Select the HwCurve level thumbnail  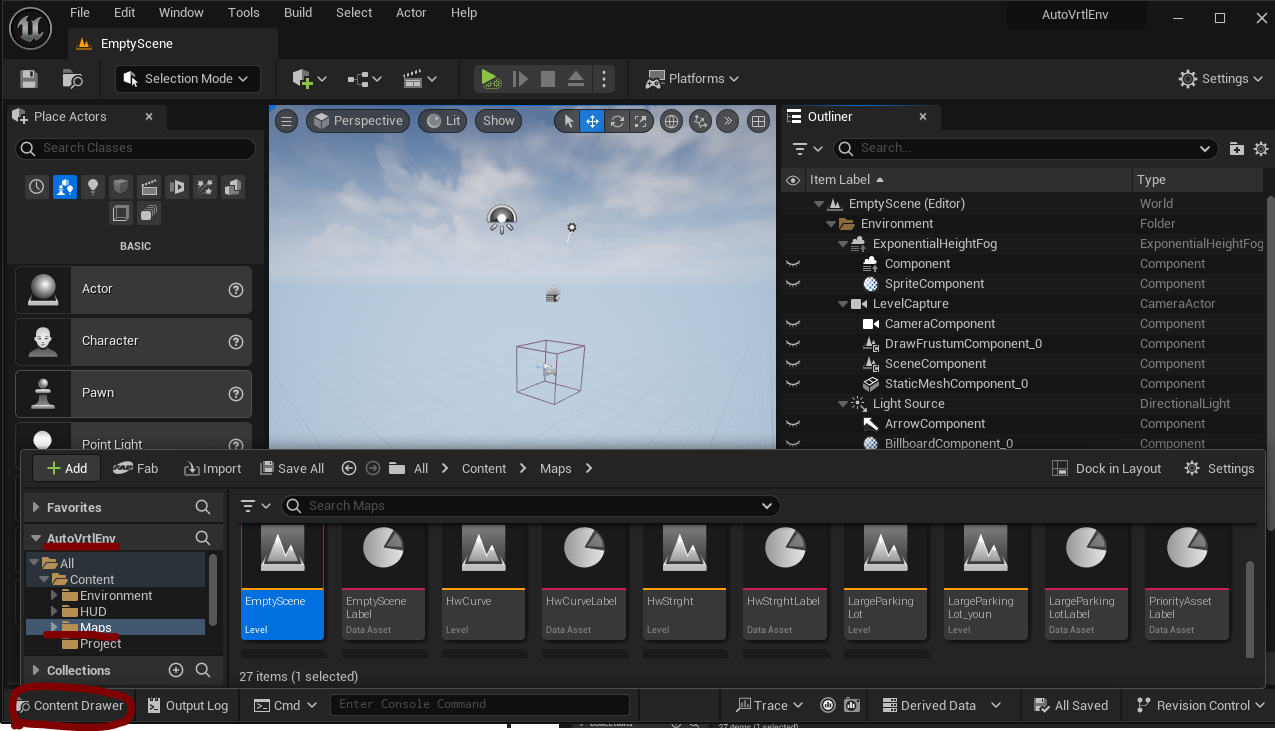[483, 580]
